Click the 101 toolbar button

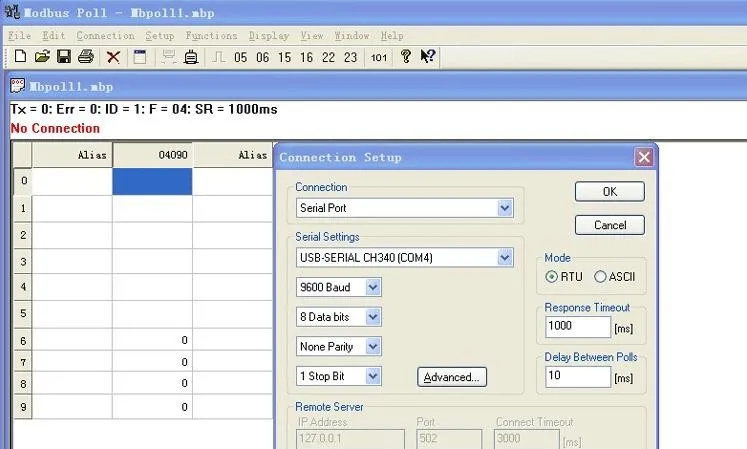(x=379, y=58)
